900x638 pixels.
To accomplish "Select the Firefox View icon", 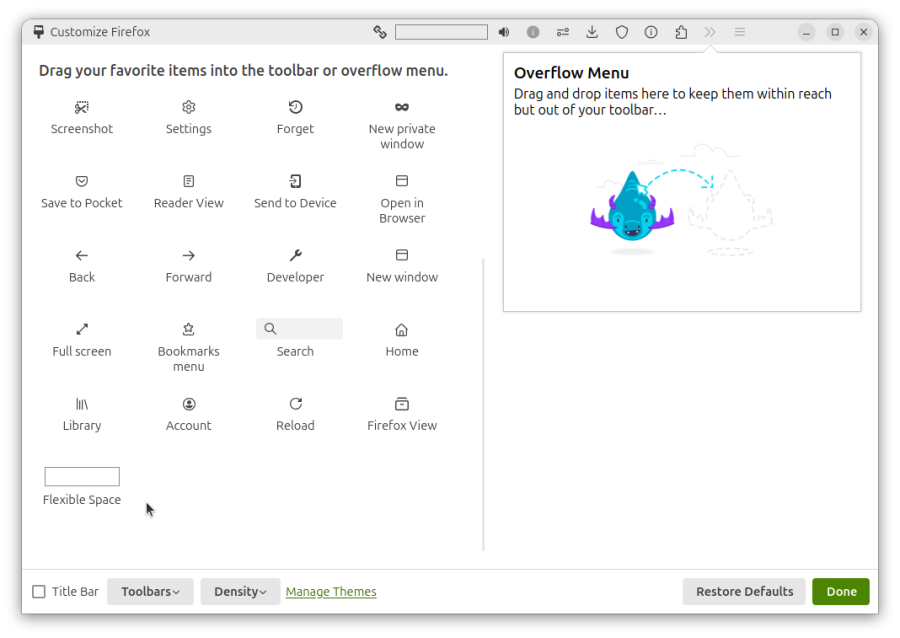I will [402, 404].
